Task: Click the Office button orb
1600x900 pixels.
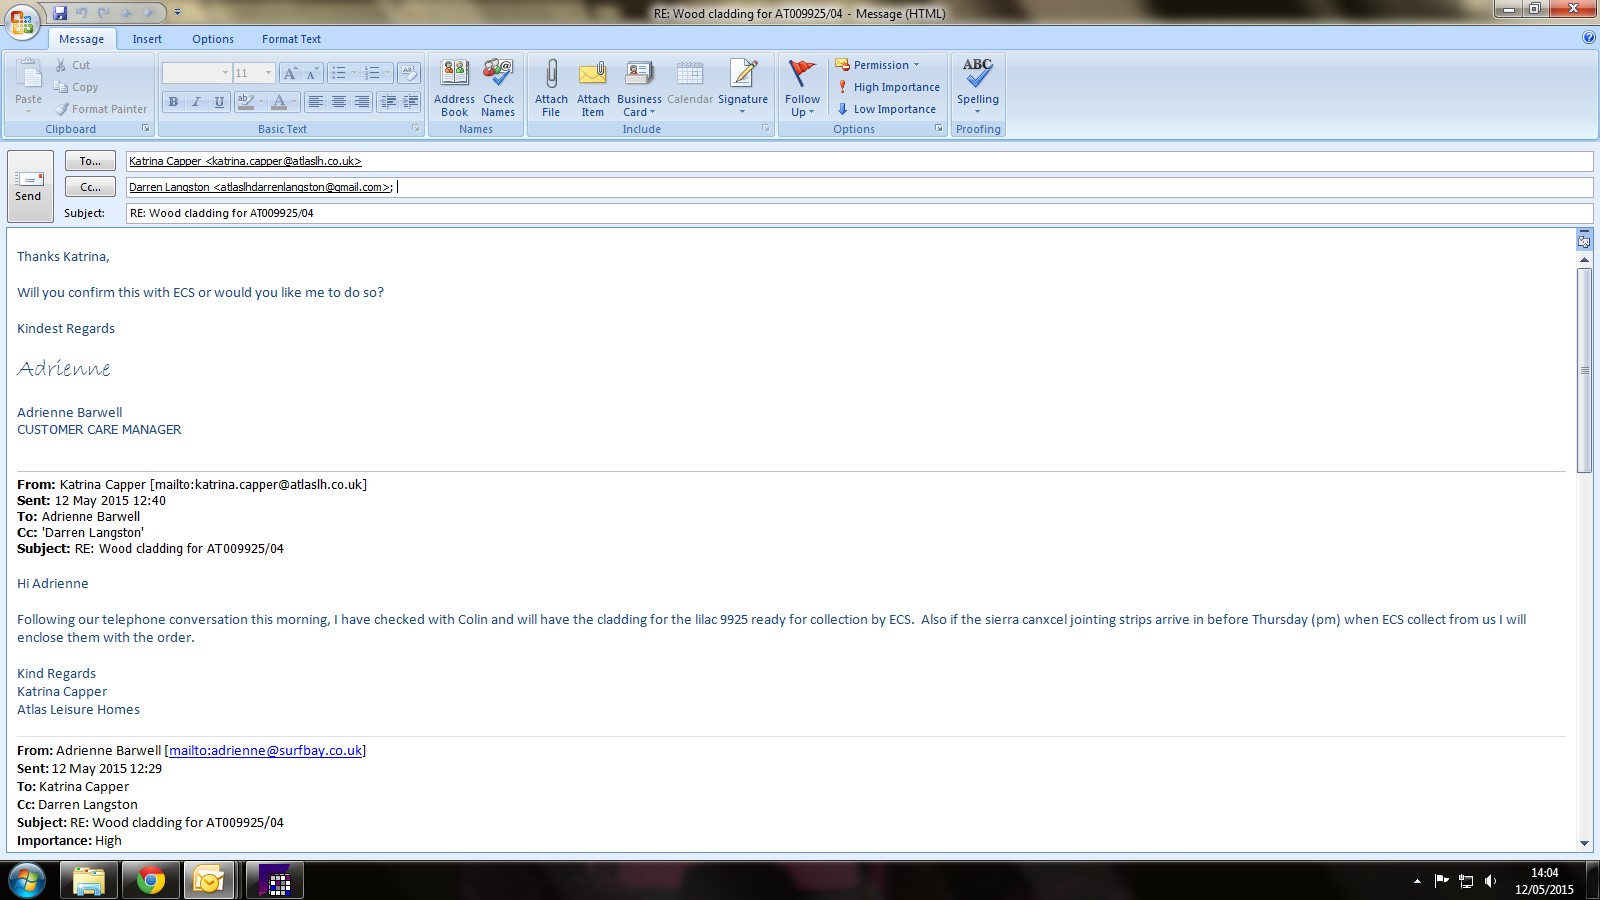Action: pyautogui.click(x=22, y=21)
